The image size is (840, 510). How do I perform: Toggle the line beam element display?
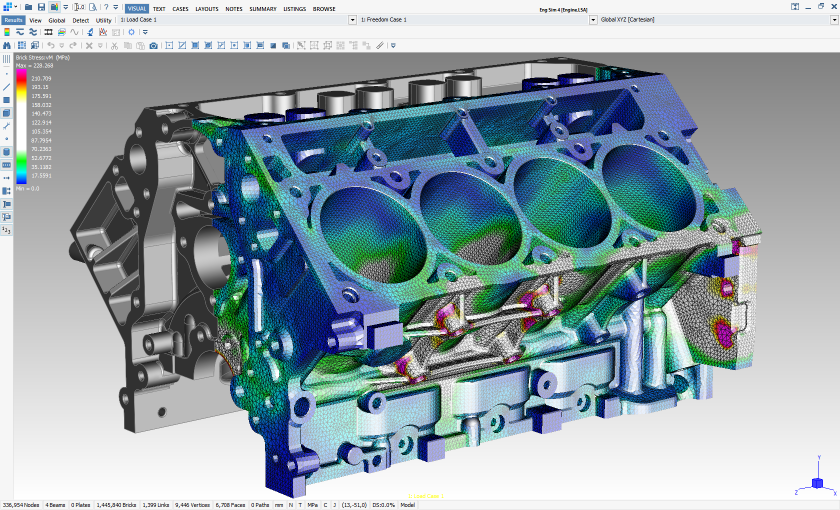pos(7,87)
